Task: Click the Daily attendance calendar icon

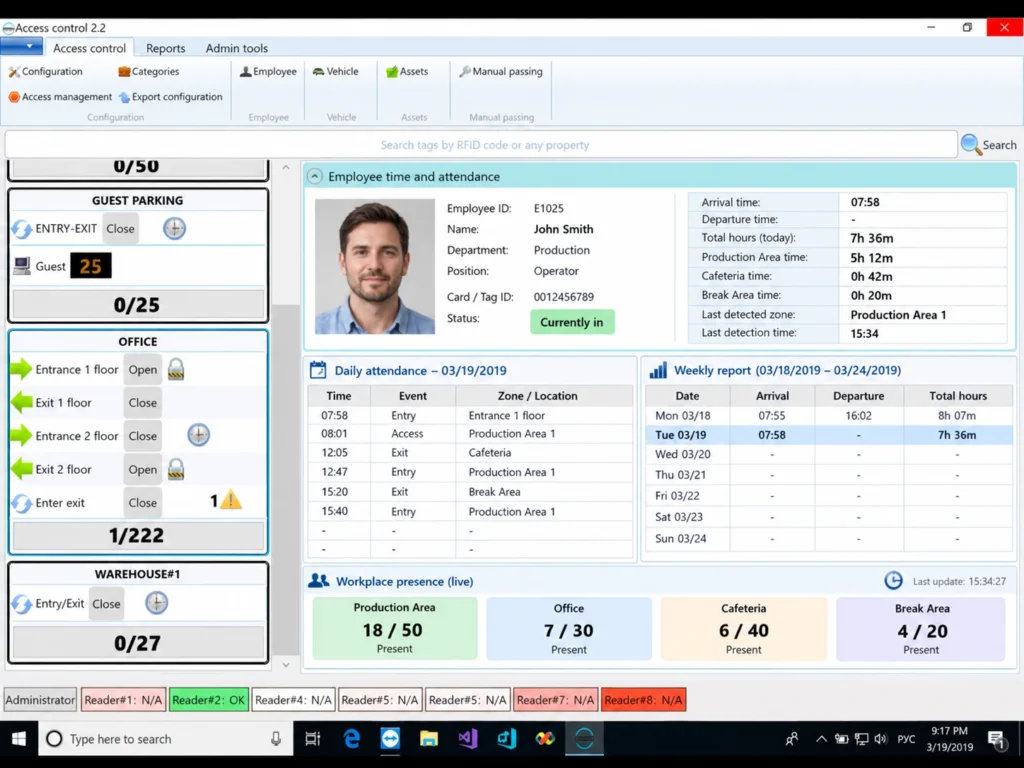Action: (x=318, y=370)
